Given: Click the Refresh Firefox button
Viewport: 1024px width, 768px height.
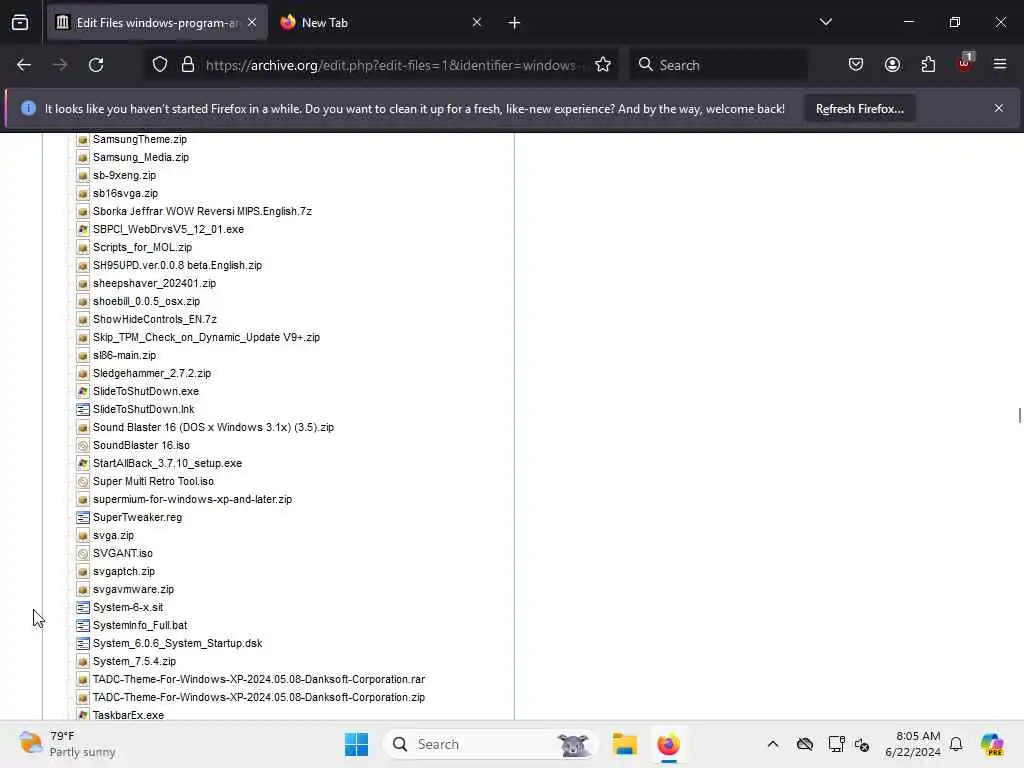Looking at the screenshot, I should point(859,109).
